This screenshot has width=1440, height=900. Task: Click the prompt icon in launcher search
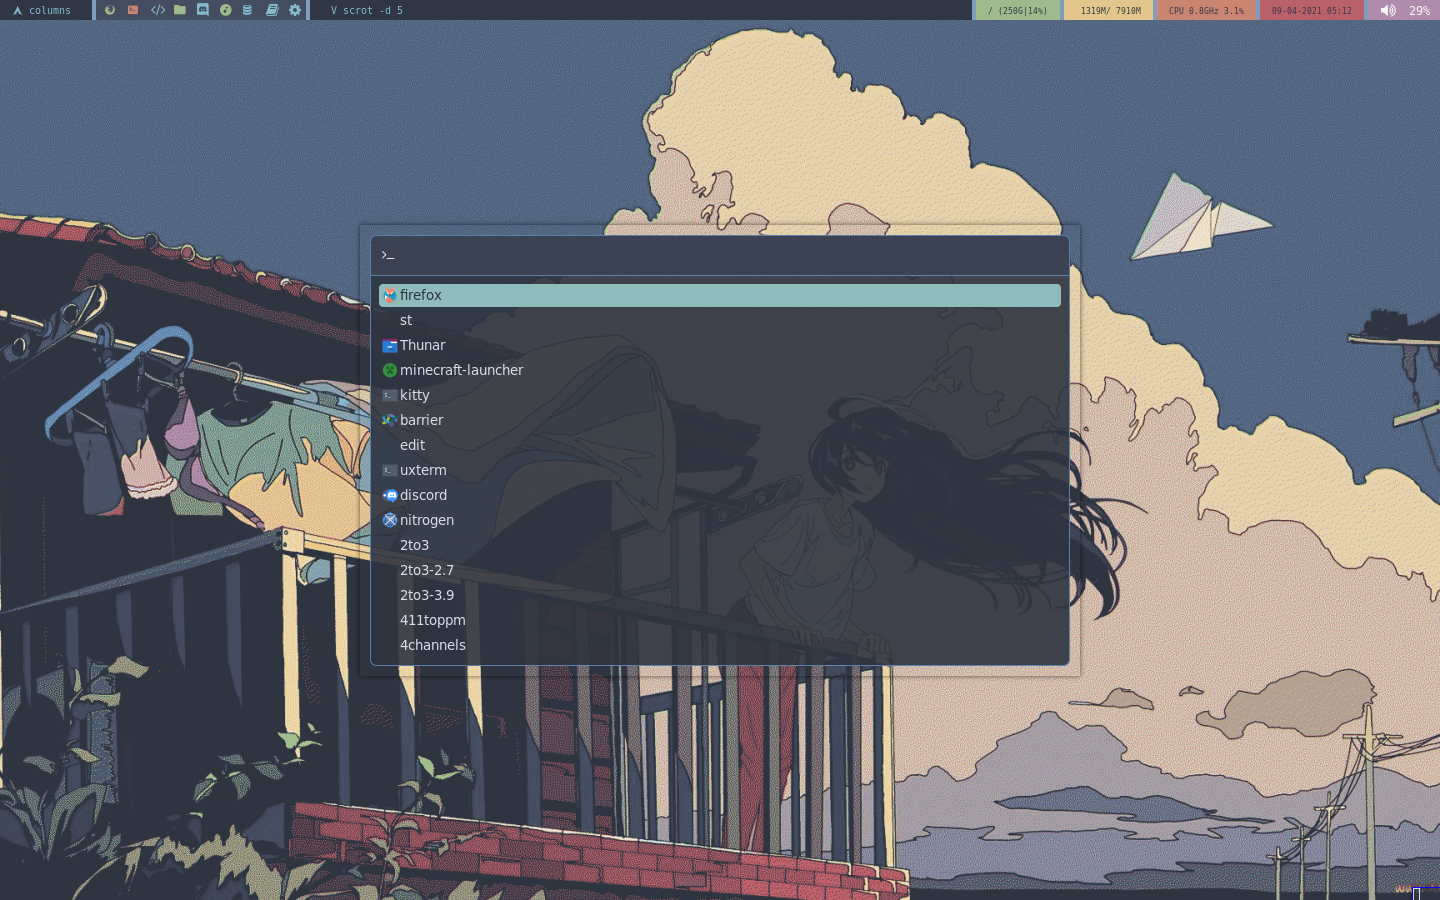coord(387,256)
